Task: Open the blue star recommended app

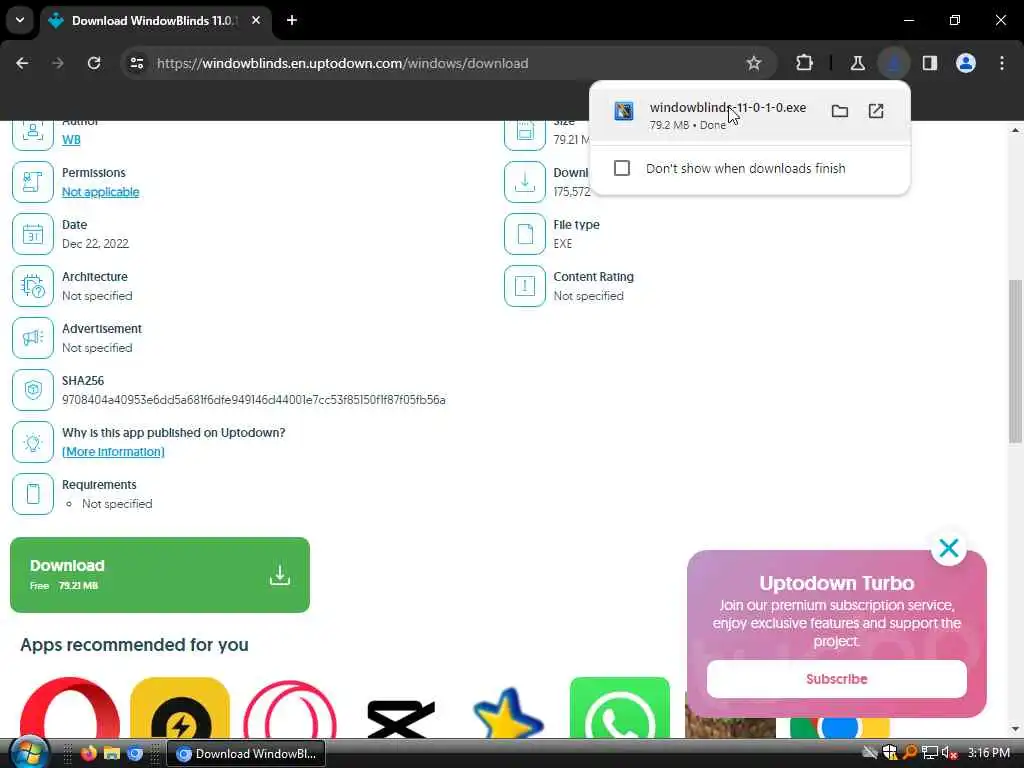Action: [x=509, y=712]
